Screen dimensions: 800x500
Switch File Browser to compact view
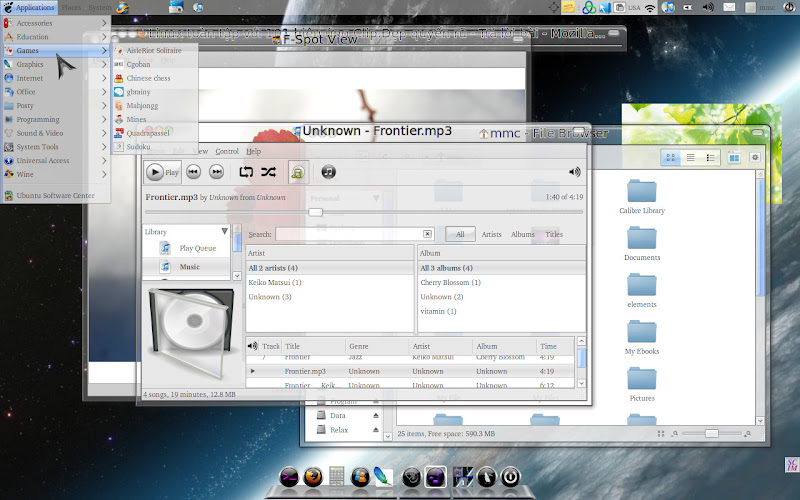[710, 158]
